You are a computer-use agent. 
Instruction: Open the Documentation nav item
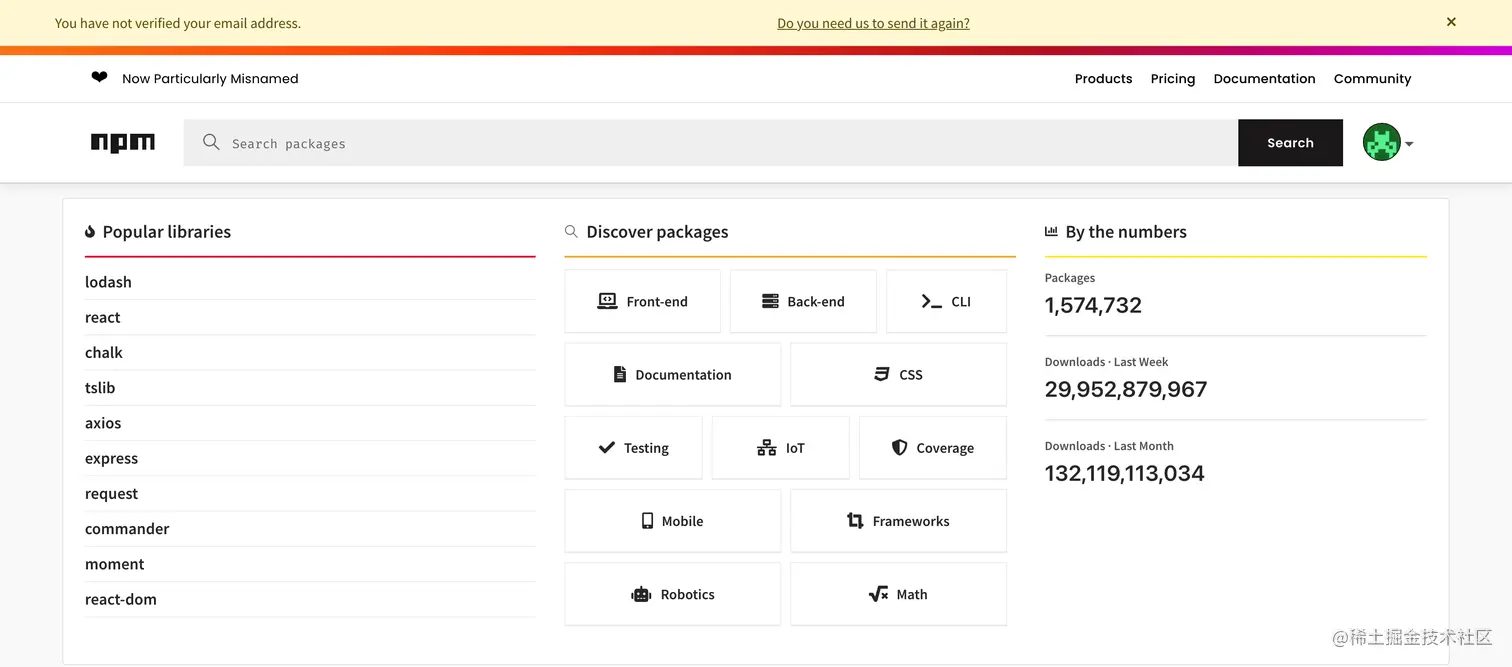(x=1264, y=79)
